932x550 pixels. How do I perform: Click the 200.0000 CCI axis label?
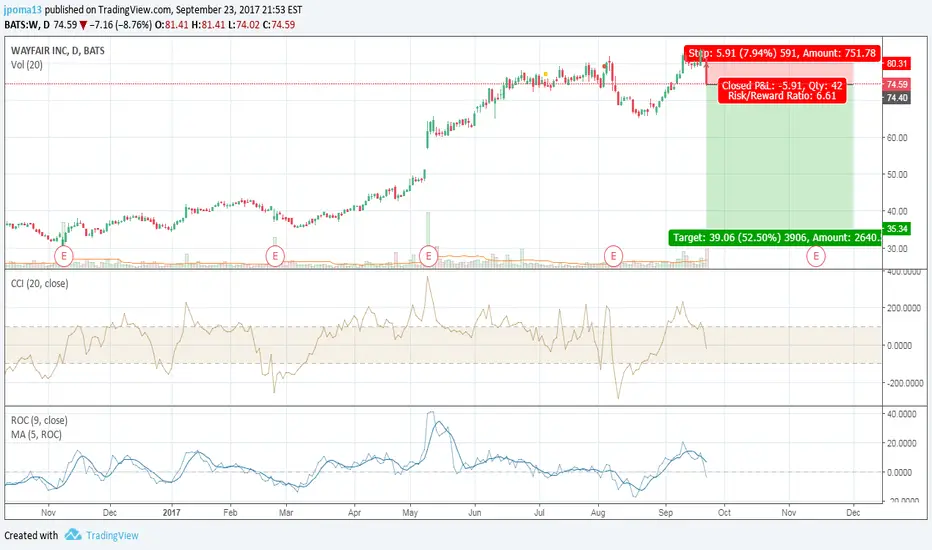coord(904,308)
